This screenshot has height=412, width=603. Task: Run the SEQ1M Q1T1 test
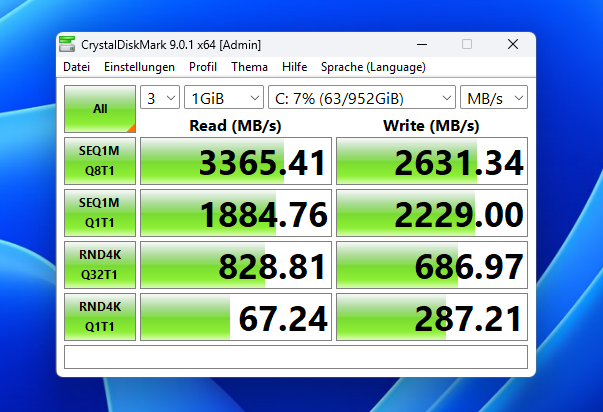[100, 213]
